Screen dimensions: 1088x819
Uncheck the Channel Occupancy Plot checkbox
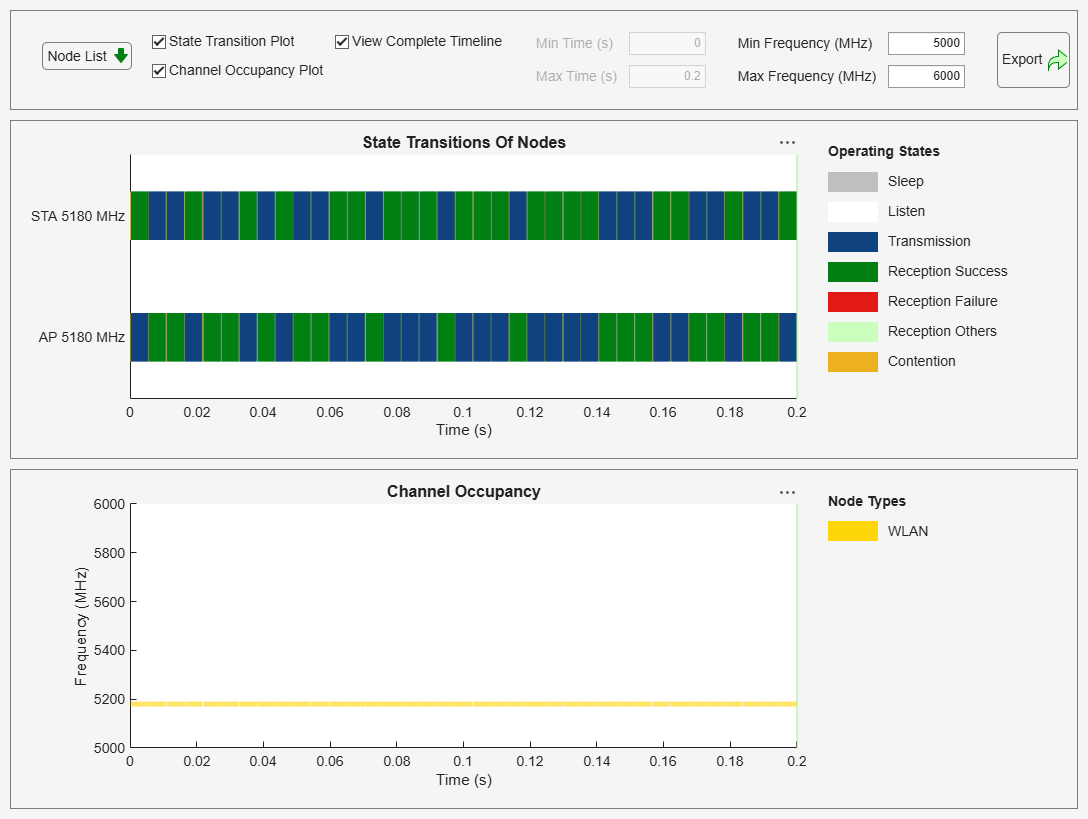tap(157, 71)
